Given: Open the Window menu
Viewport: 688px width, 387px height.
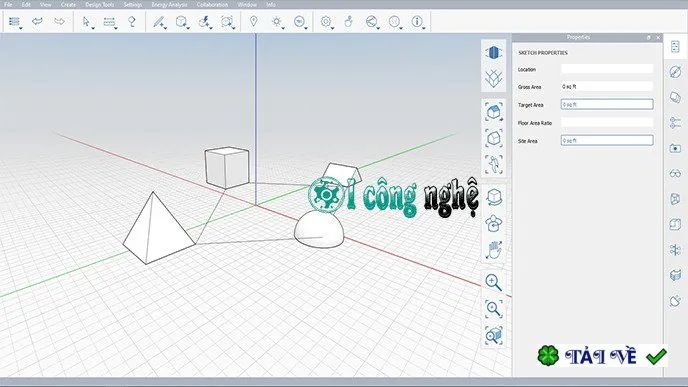Looking at the screenshot, I should click(247, 4).
